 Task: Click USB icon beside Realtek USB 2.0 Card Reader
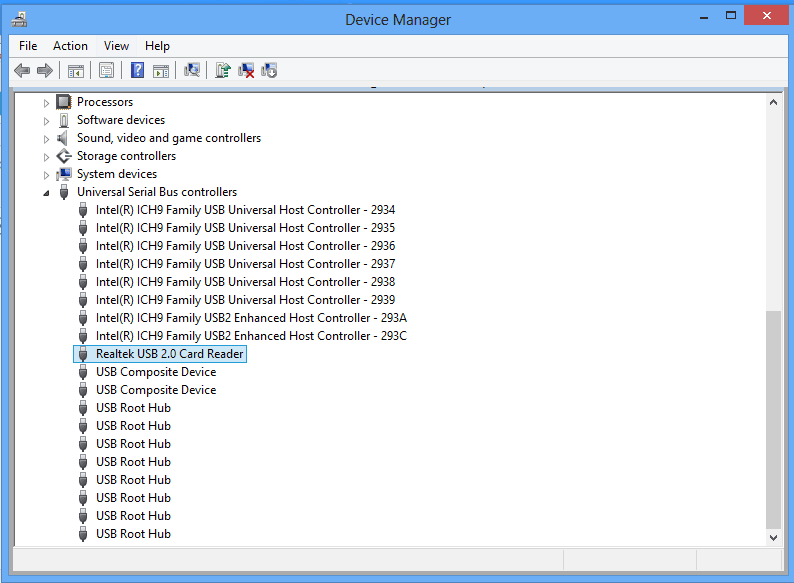(83, 354)
